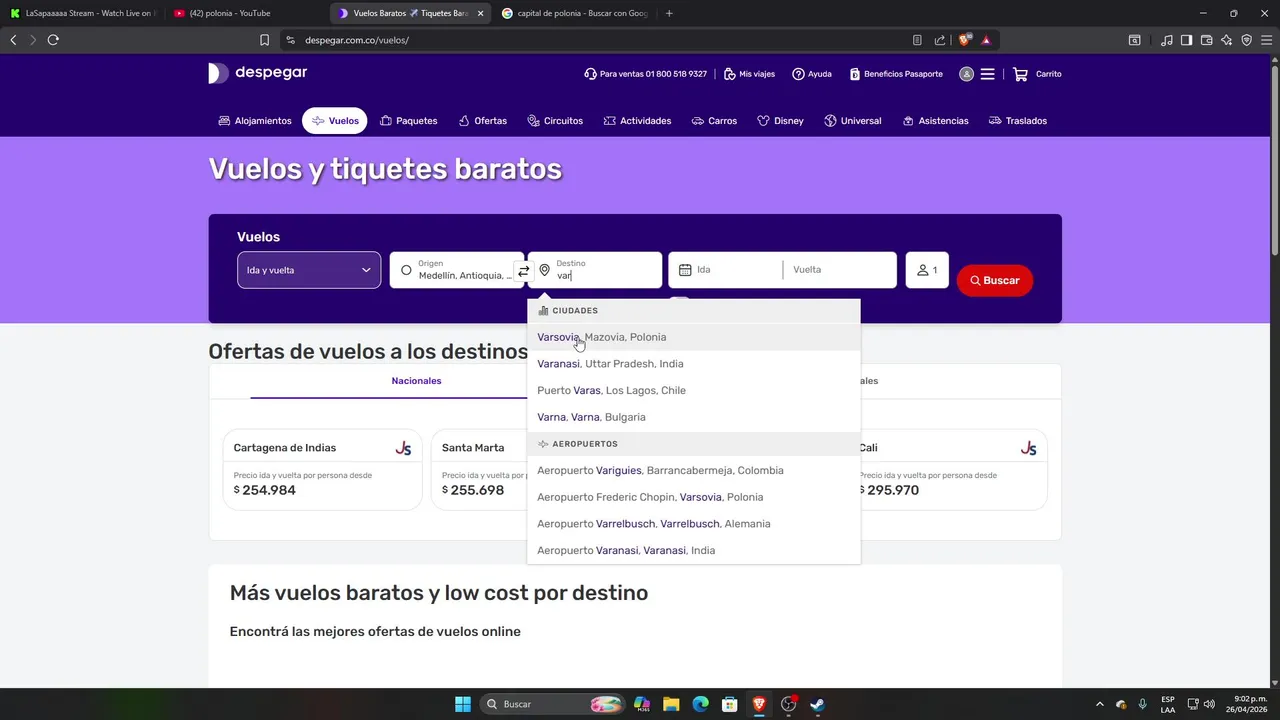Select Puerto Varas, Los Lagos, Chile

point(693,390)
